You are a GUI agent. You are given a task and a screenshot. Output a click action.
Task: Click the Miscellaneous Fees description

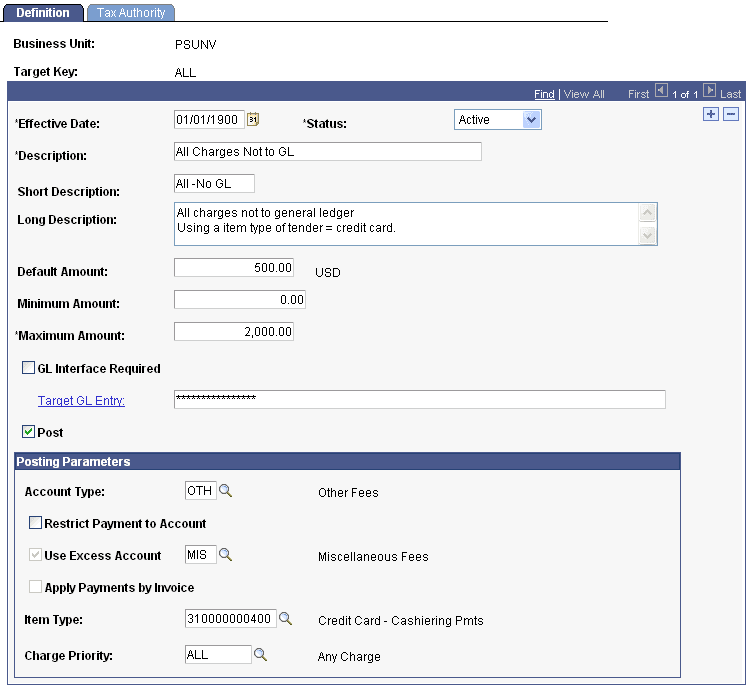(x=373, y=557)
